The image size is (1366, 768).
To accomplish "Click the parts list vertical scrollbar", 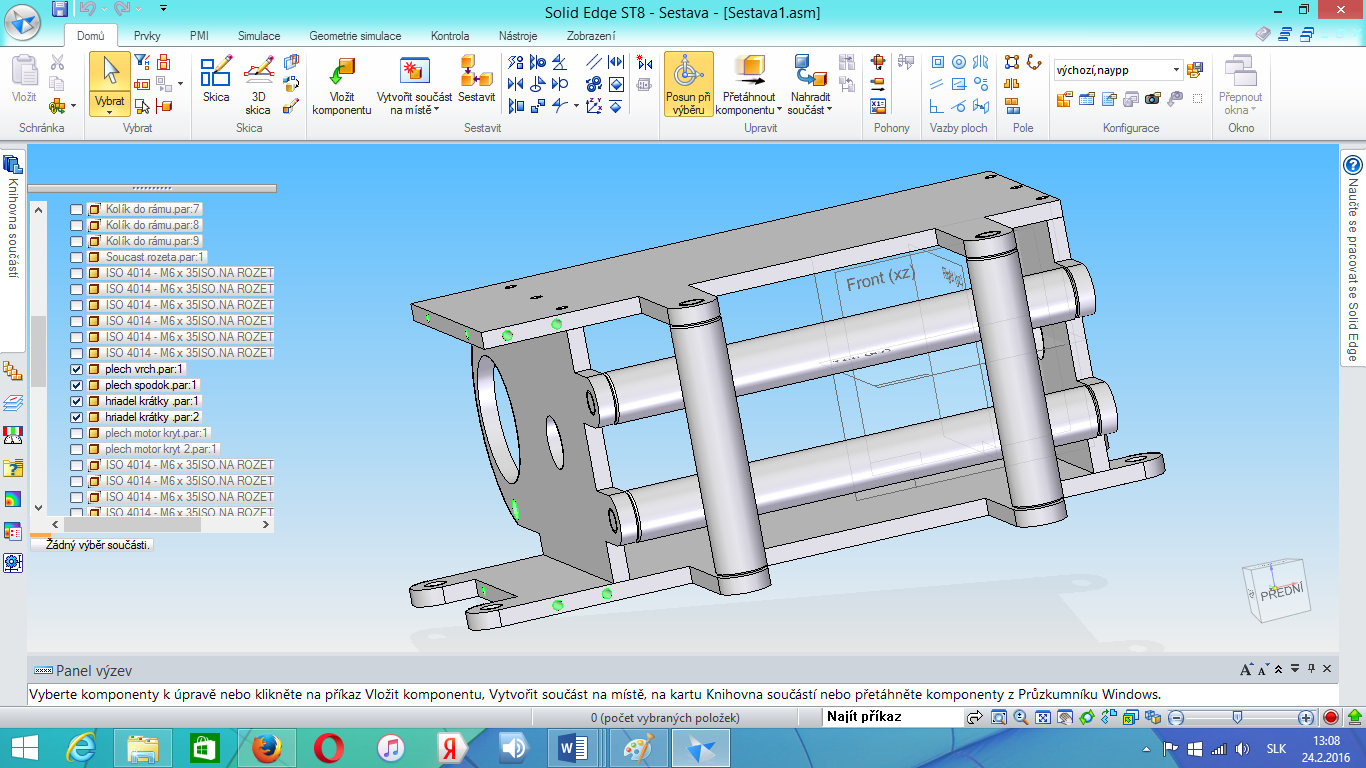I will pos(39,351).
